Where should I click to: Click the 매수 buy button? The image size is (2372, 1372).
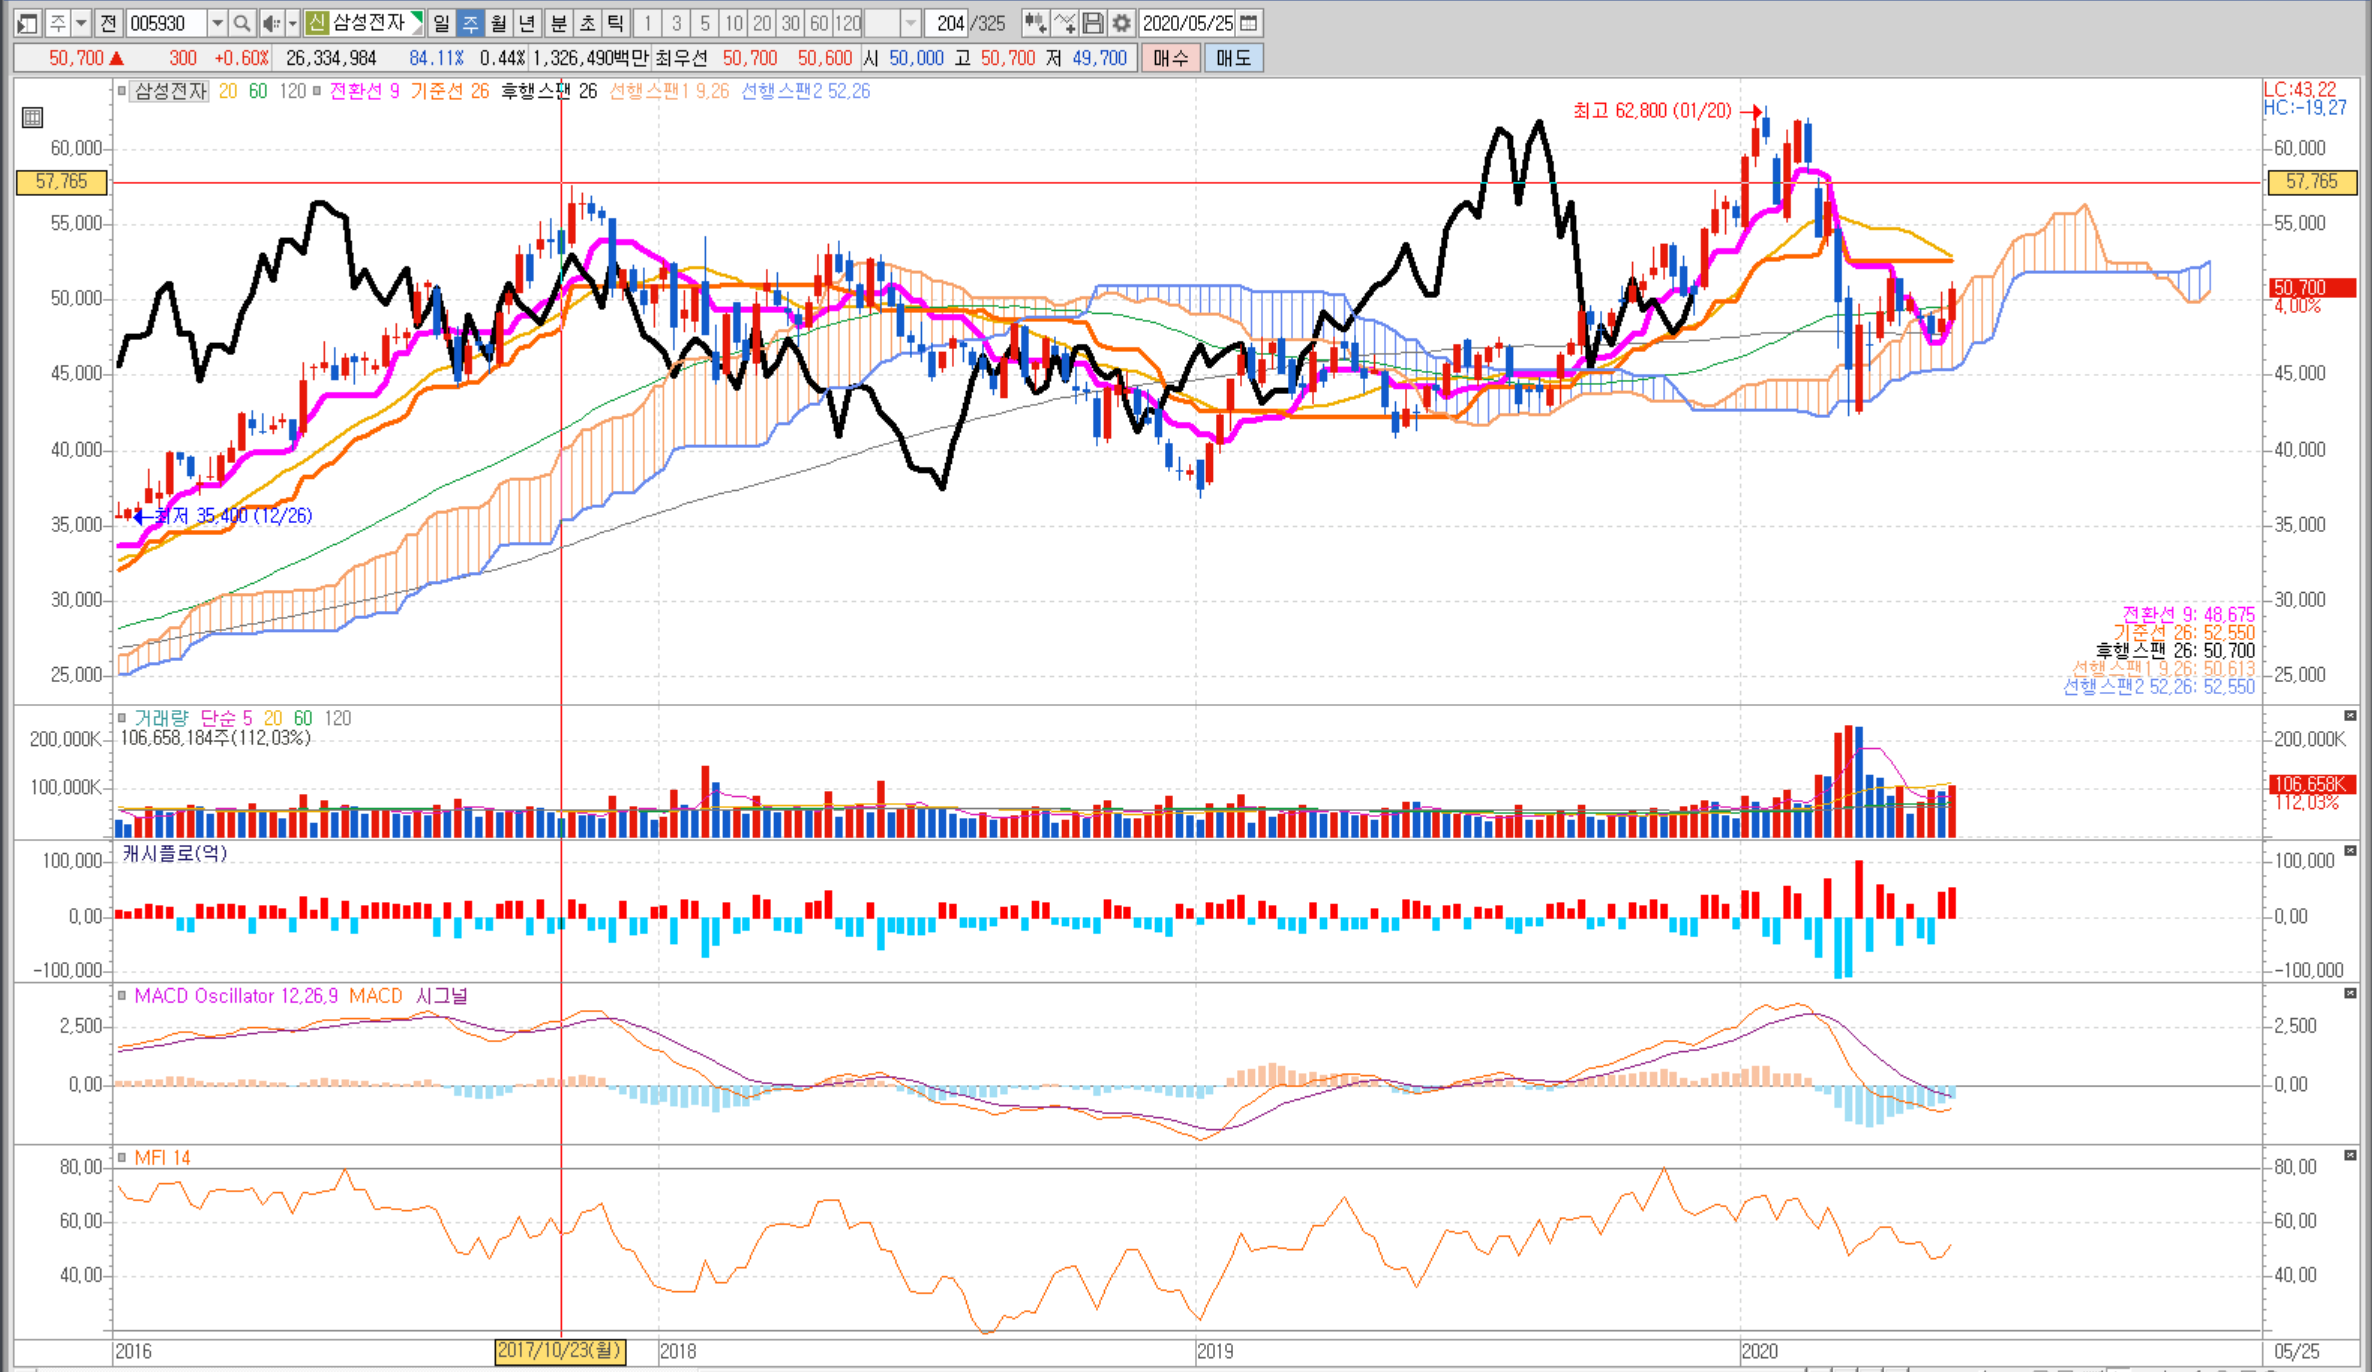[1169, 58]
